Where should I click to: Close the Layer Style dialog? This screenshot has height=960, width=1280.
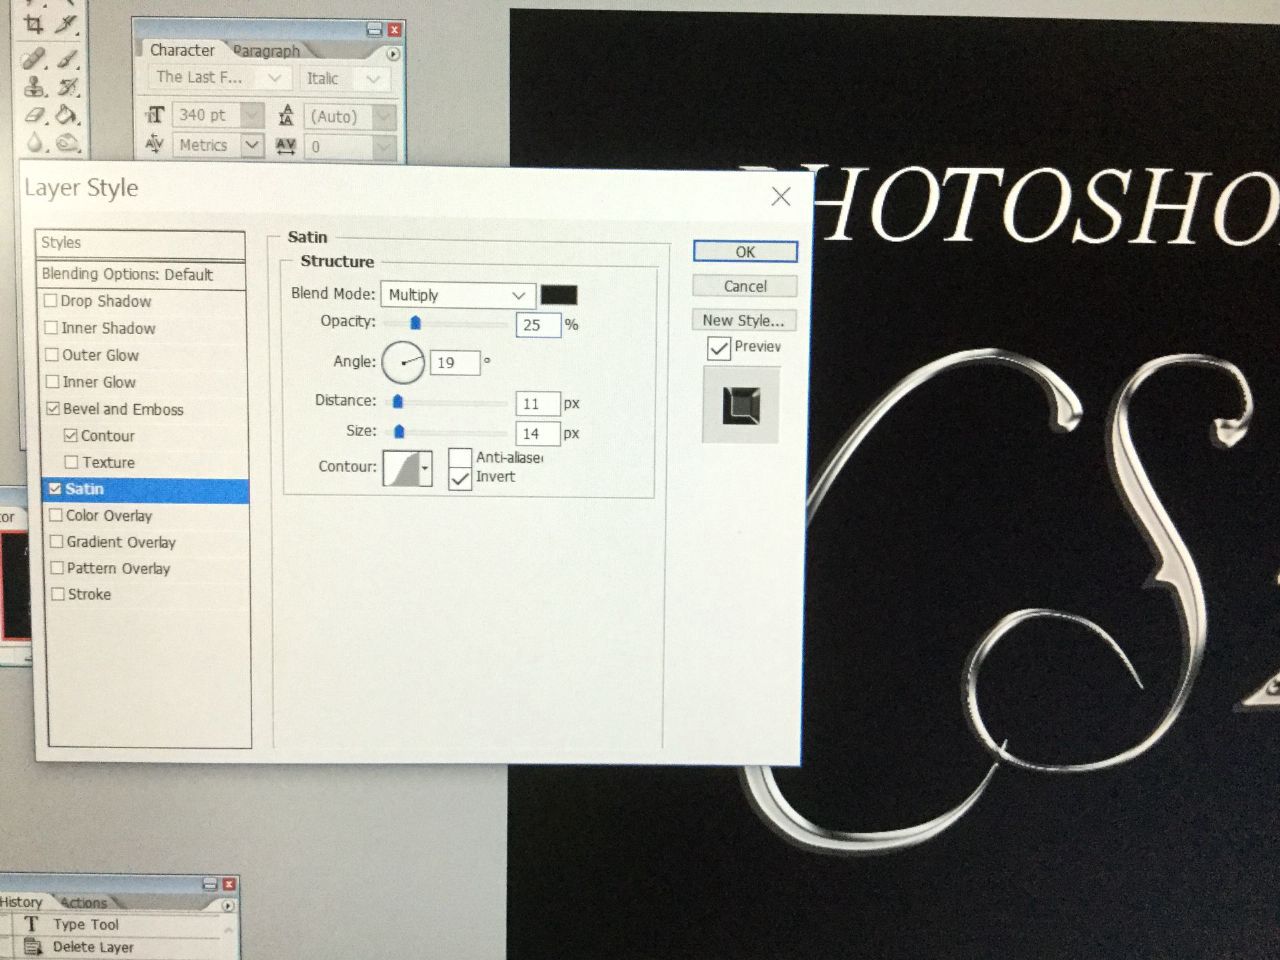point(781,196)
